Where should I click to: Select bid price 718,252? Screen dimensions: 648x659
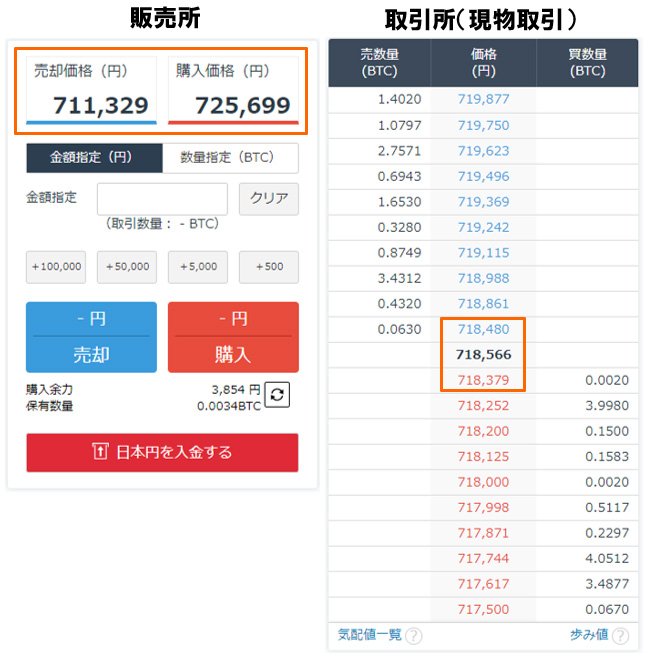[x=483, y=406]
